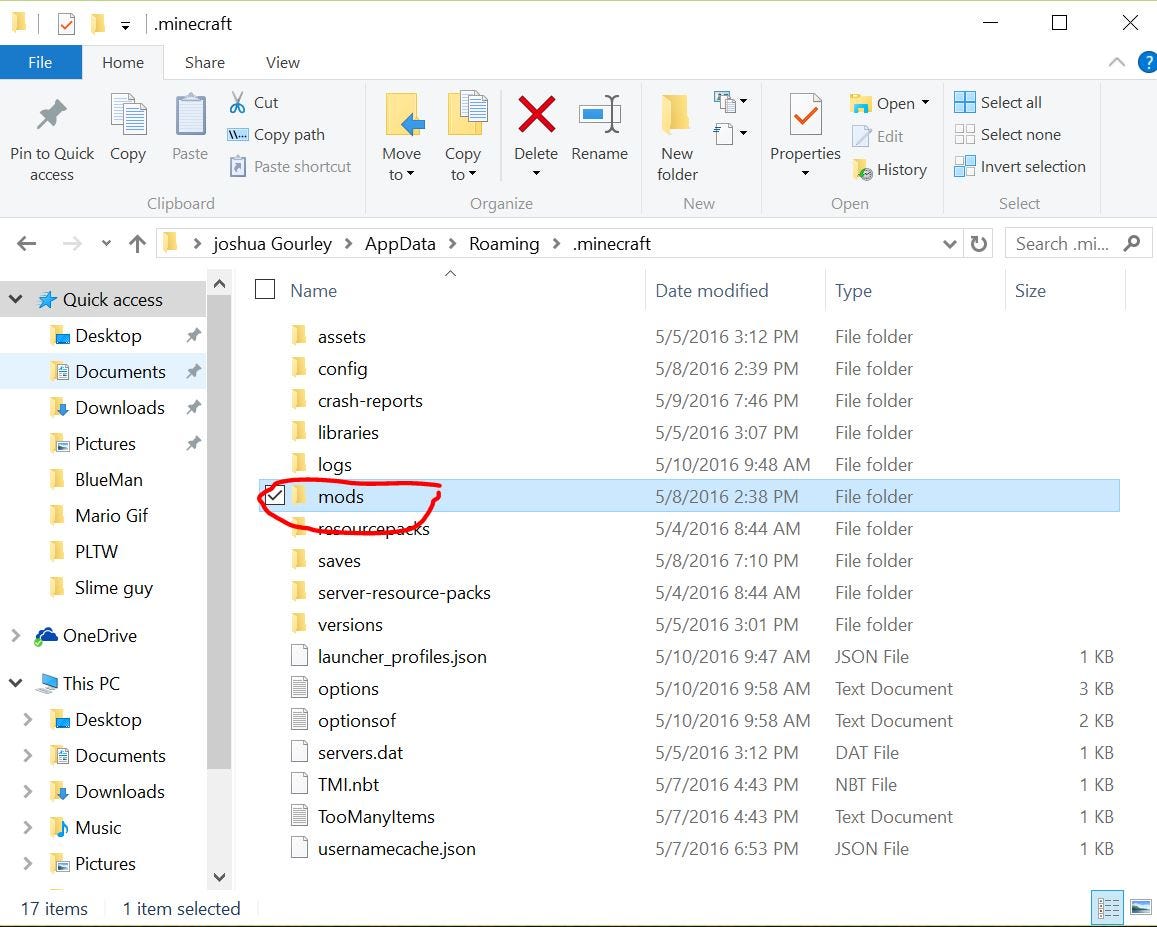Switch to Large icons view in status bar

pos(1140,908)
